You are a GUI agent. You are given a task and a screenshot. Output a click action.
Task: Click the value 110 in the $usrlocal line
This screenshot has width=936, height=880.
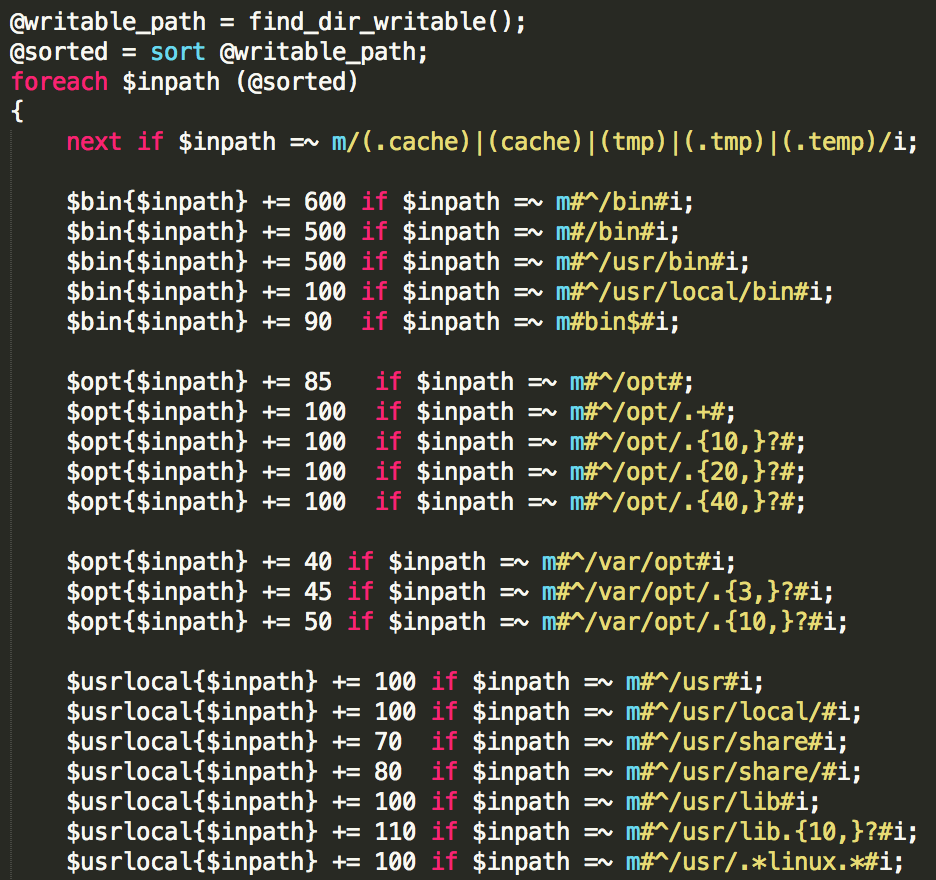click(395, 832)
